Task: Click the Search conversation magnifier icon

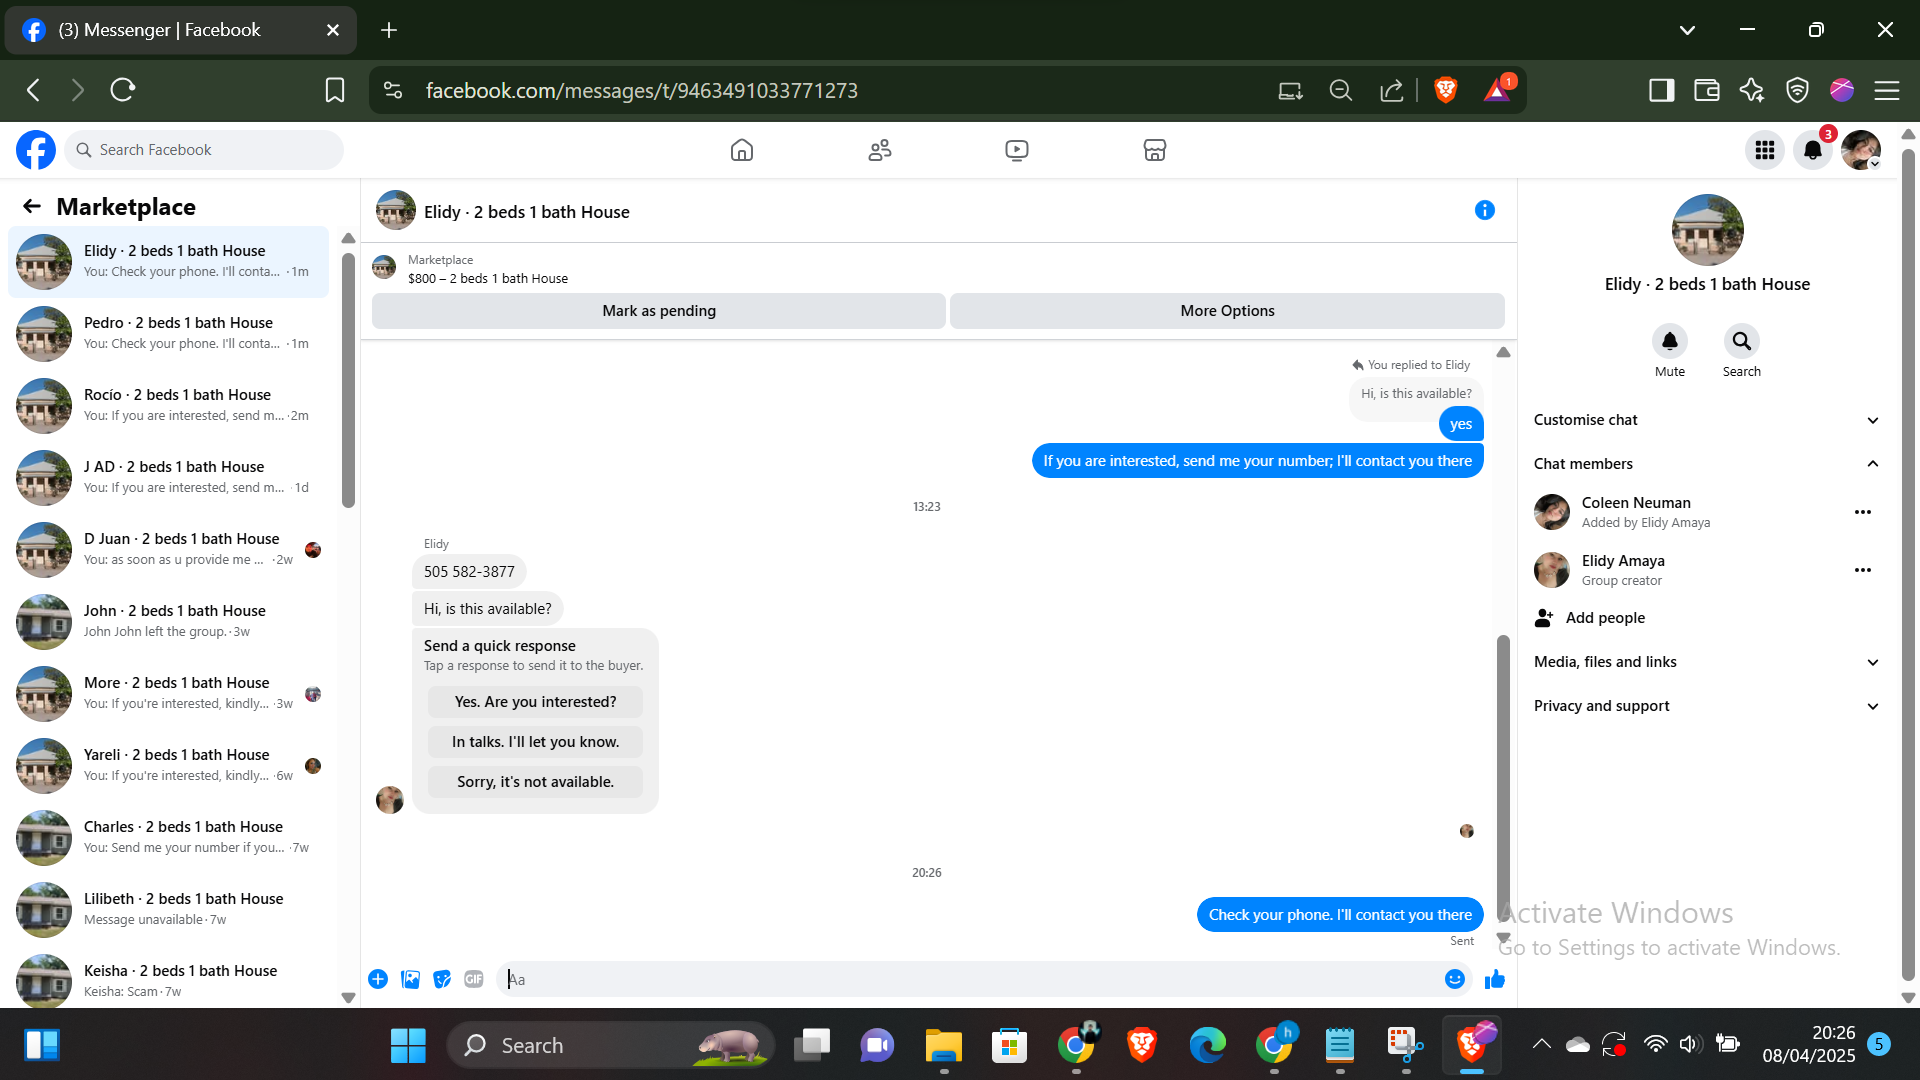Action: pos(1741,341)
